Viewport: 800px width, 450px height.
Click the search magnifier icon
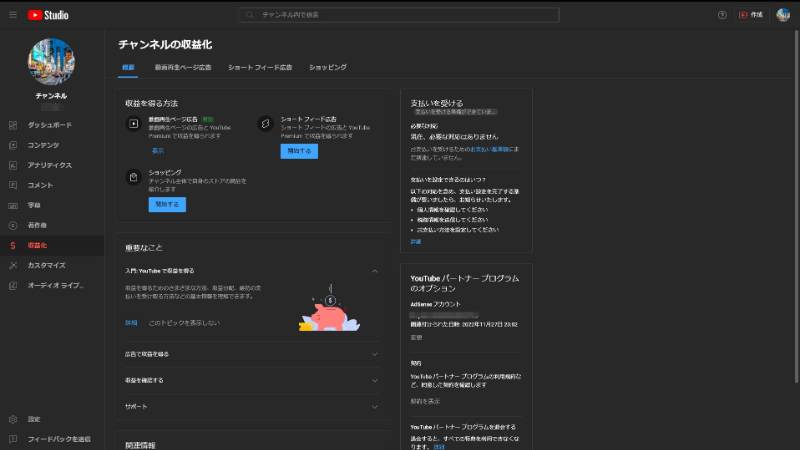tap(250, 15)
